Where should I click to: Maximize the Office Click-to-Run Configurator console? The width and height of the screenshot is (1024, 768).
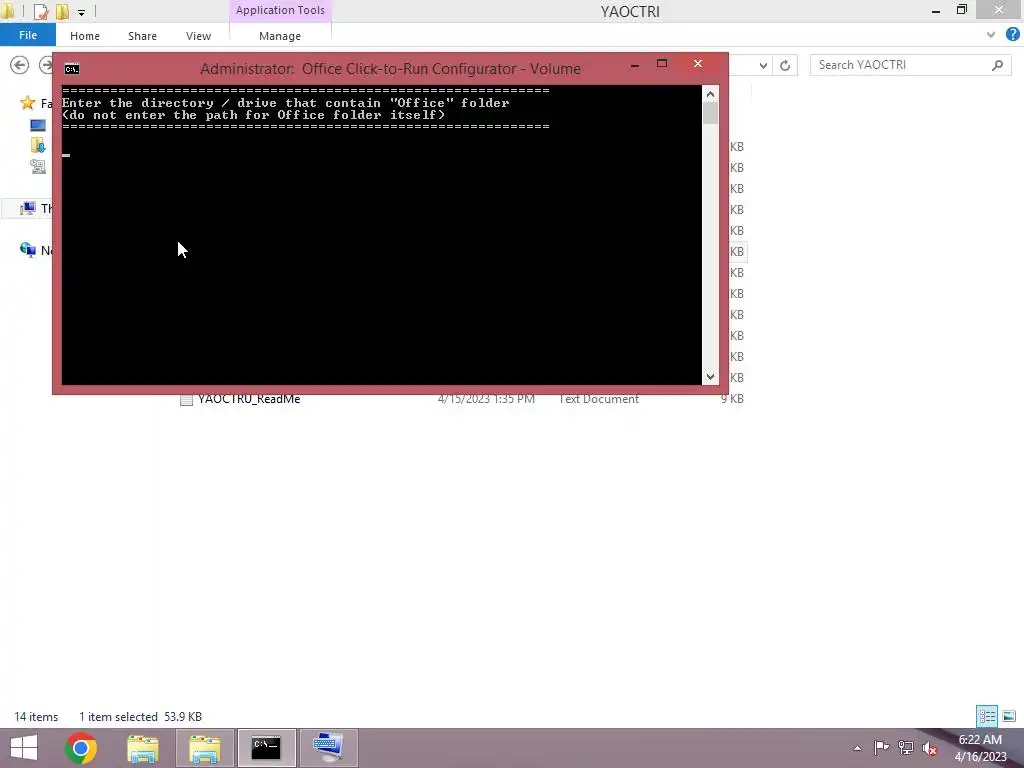pyautogui.click(x=662, y=64)
